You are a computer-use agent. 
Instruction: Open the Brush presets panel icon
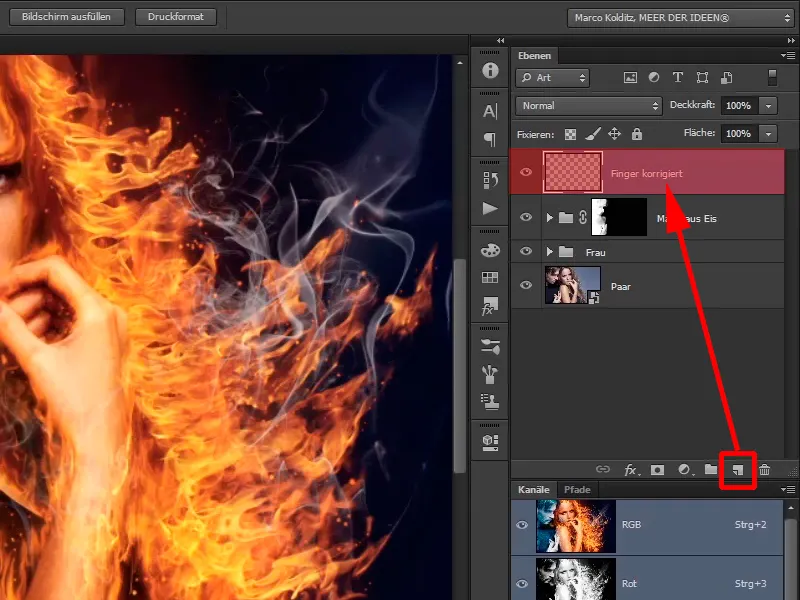coord(490,347)
